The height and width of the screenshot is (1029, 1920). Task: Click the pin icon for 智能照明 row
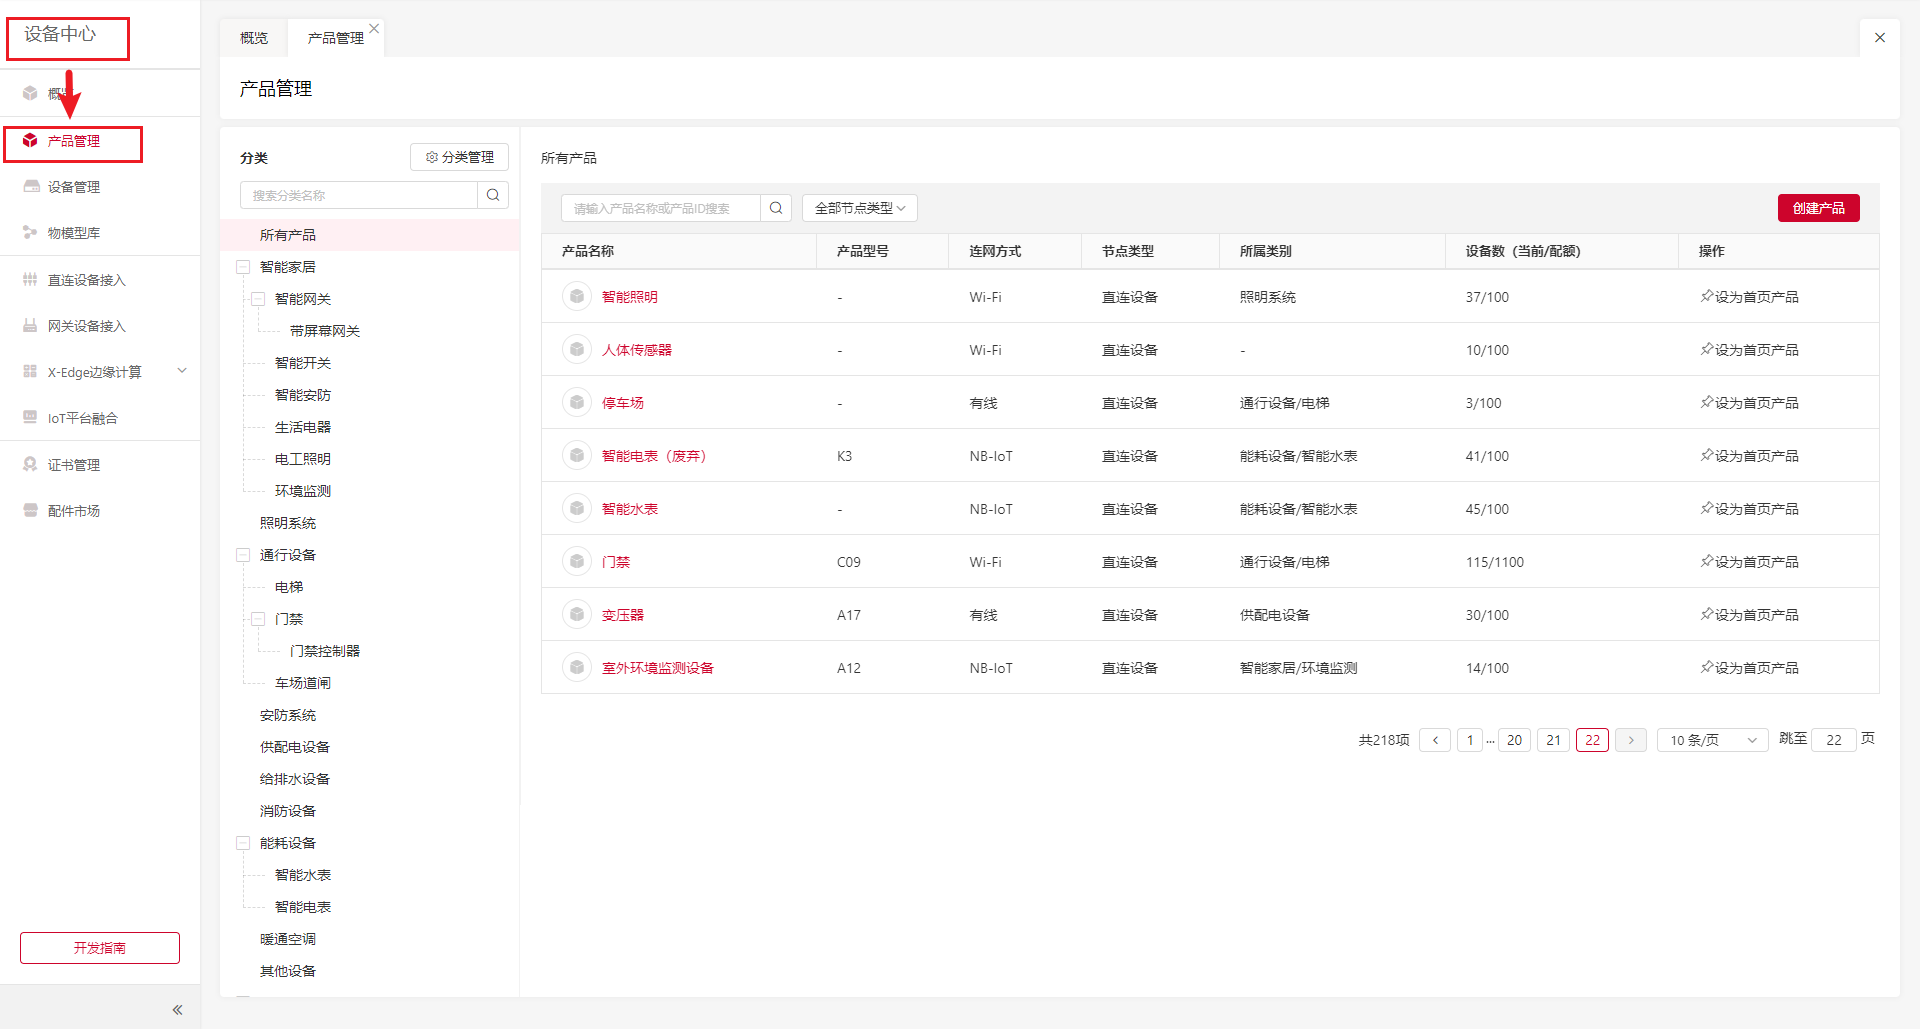tap(1706, 297)
